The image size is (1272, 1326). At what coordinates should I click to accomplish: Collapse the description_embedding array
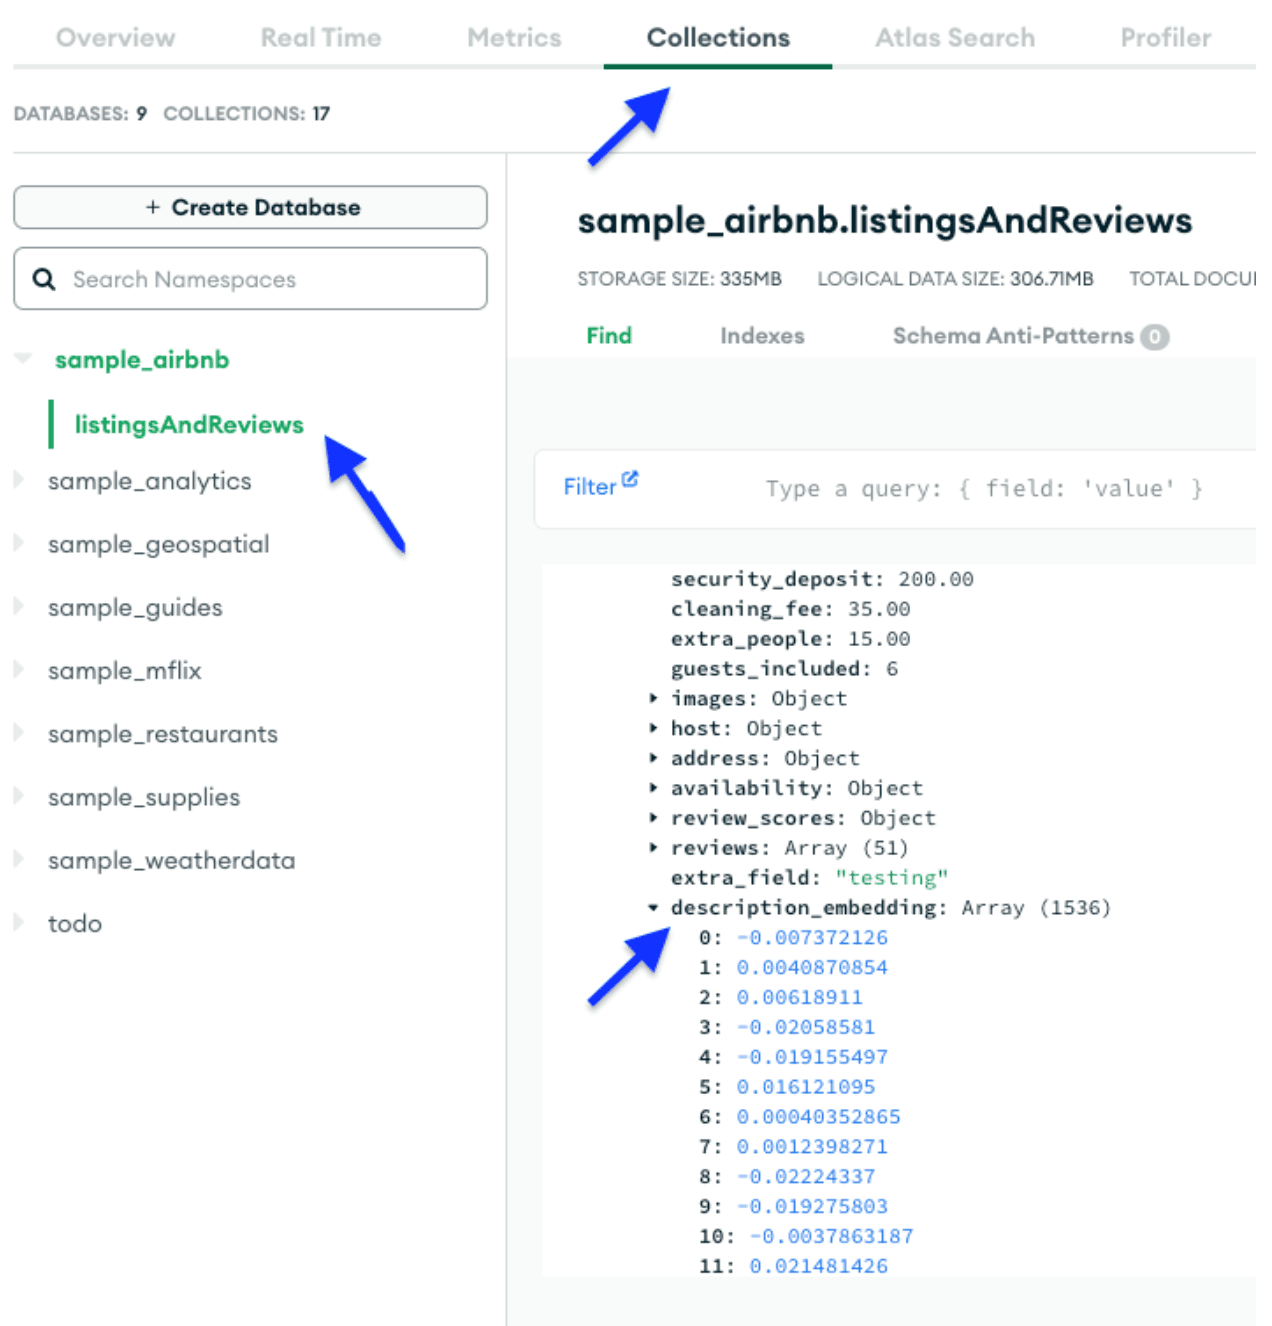pyautogui.click(x=653, y=908)
